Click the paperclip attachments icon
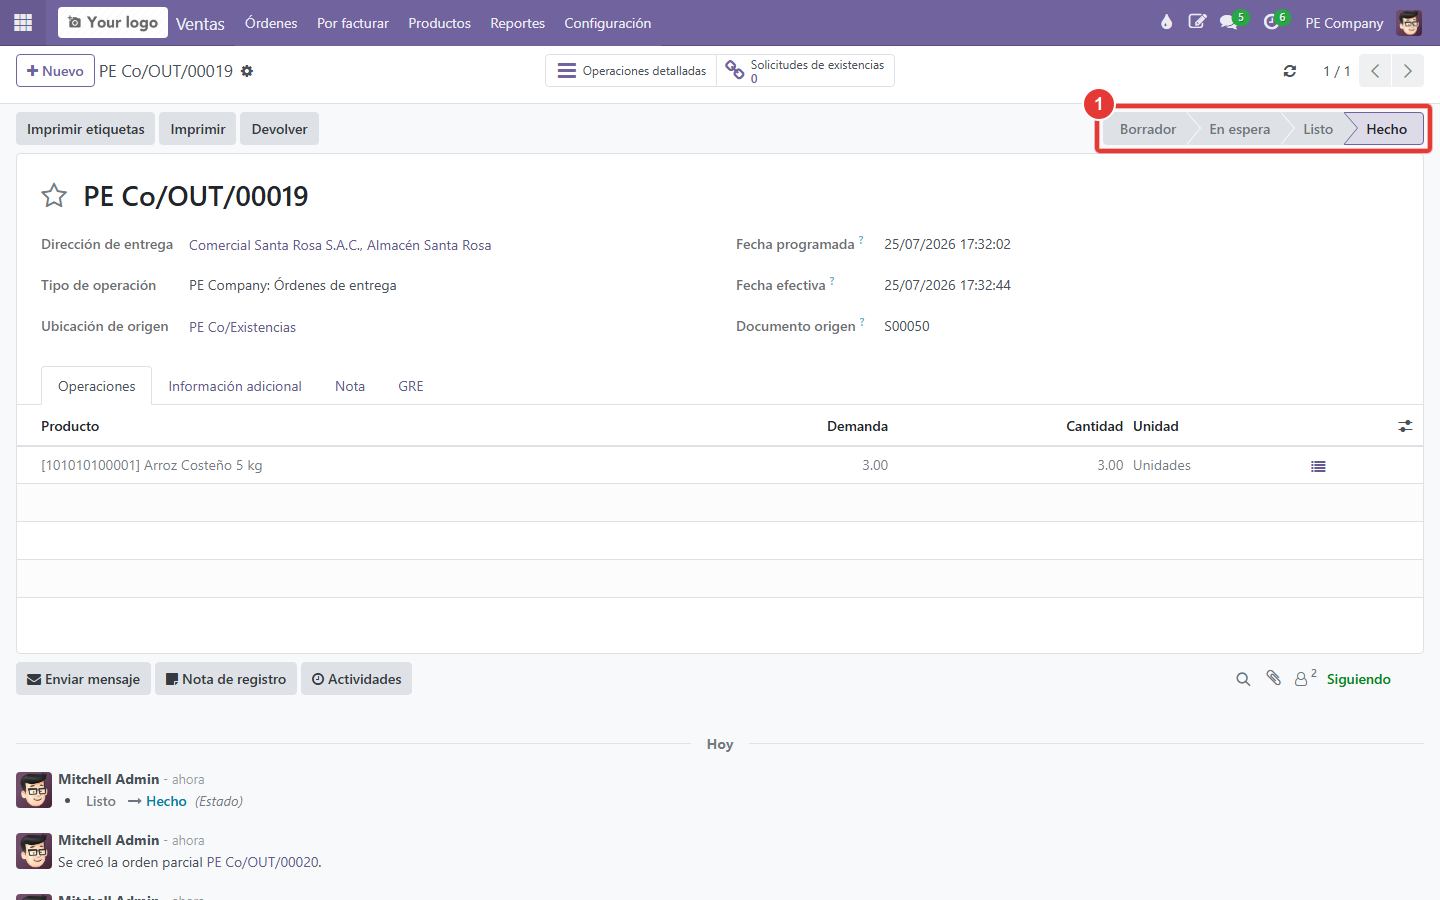This screenshot has height=900, width=1440. point(1273,678)
